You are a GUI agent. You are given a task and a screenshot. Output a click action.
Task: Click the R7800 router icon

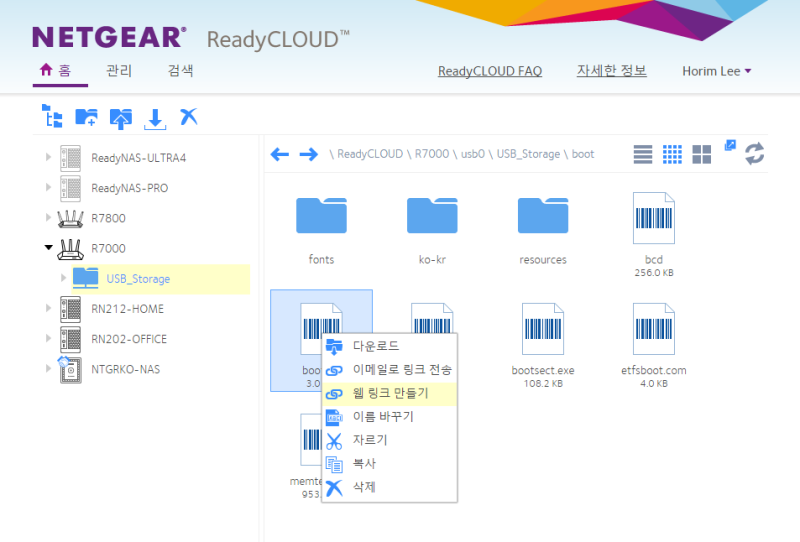[x=70, y=218]
